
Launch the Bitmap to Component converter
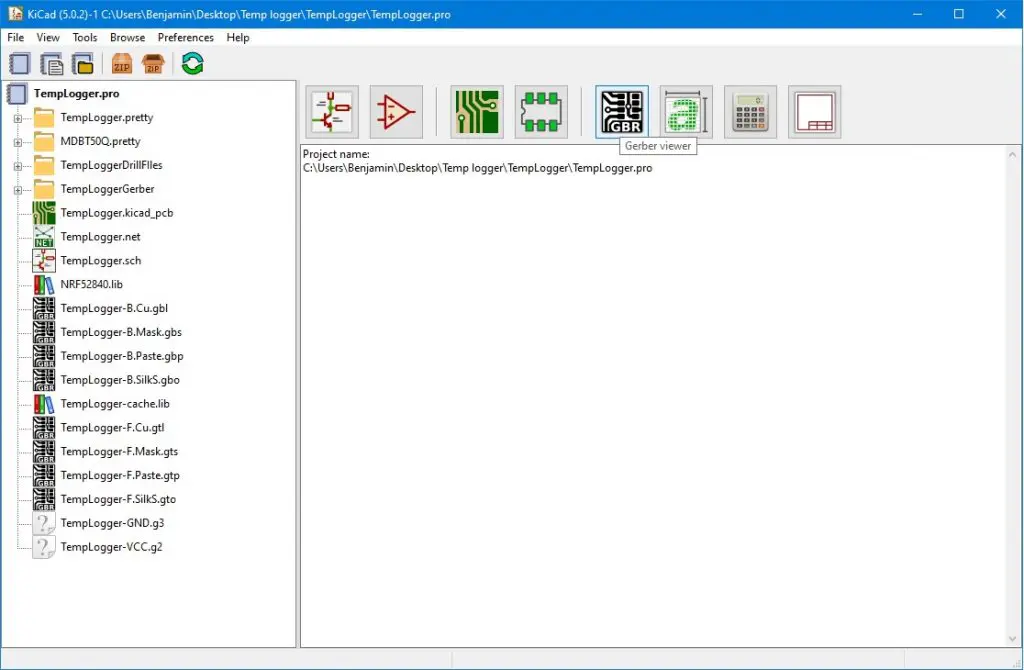point(686,112)
